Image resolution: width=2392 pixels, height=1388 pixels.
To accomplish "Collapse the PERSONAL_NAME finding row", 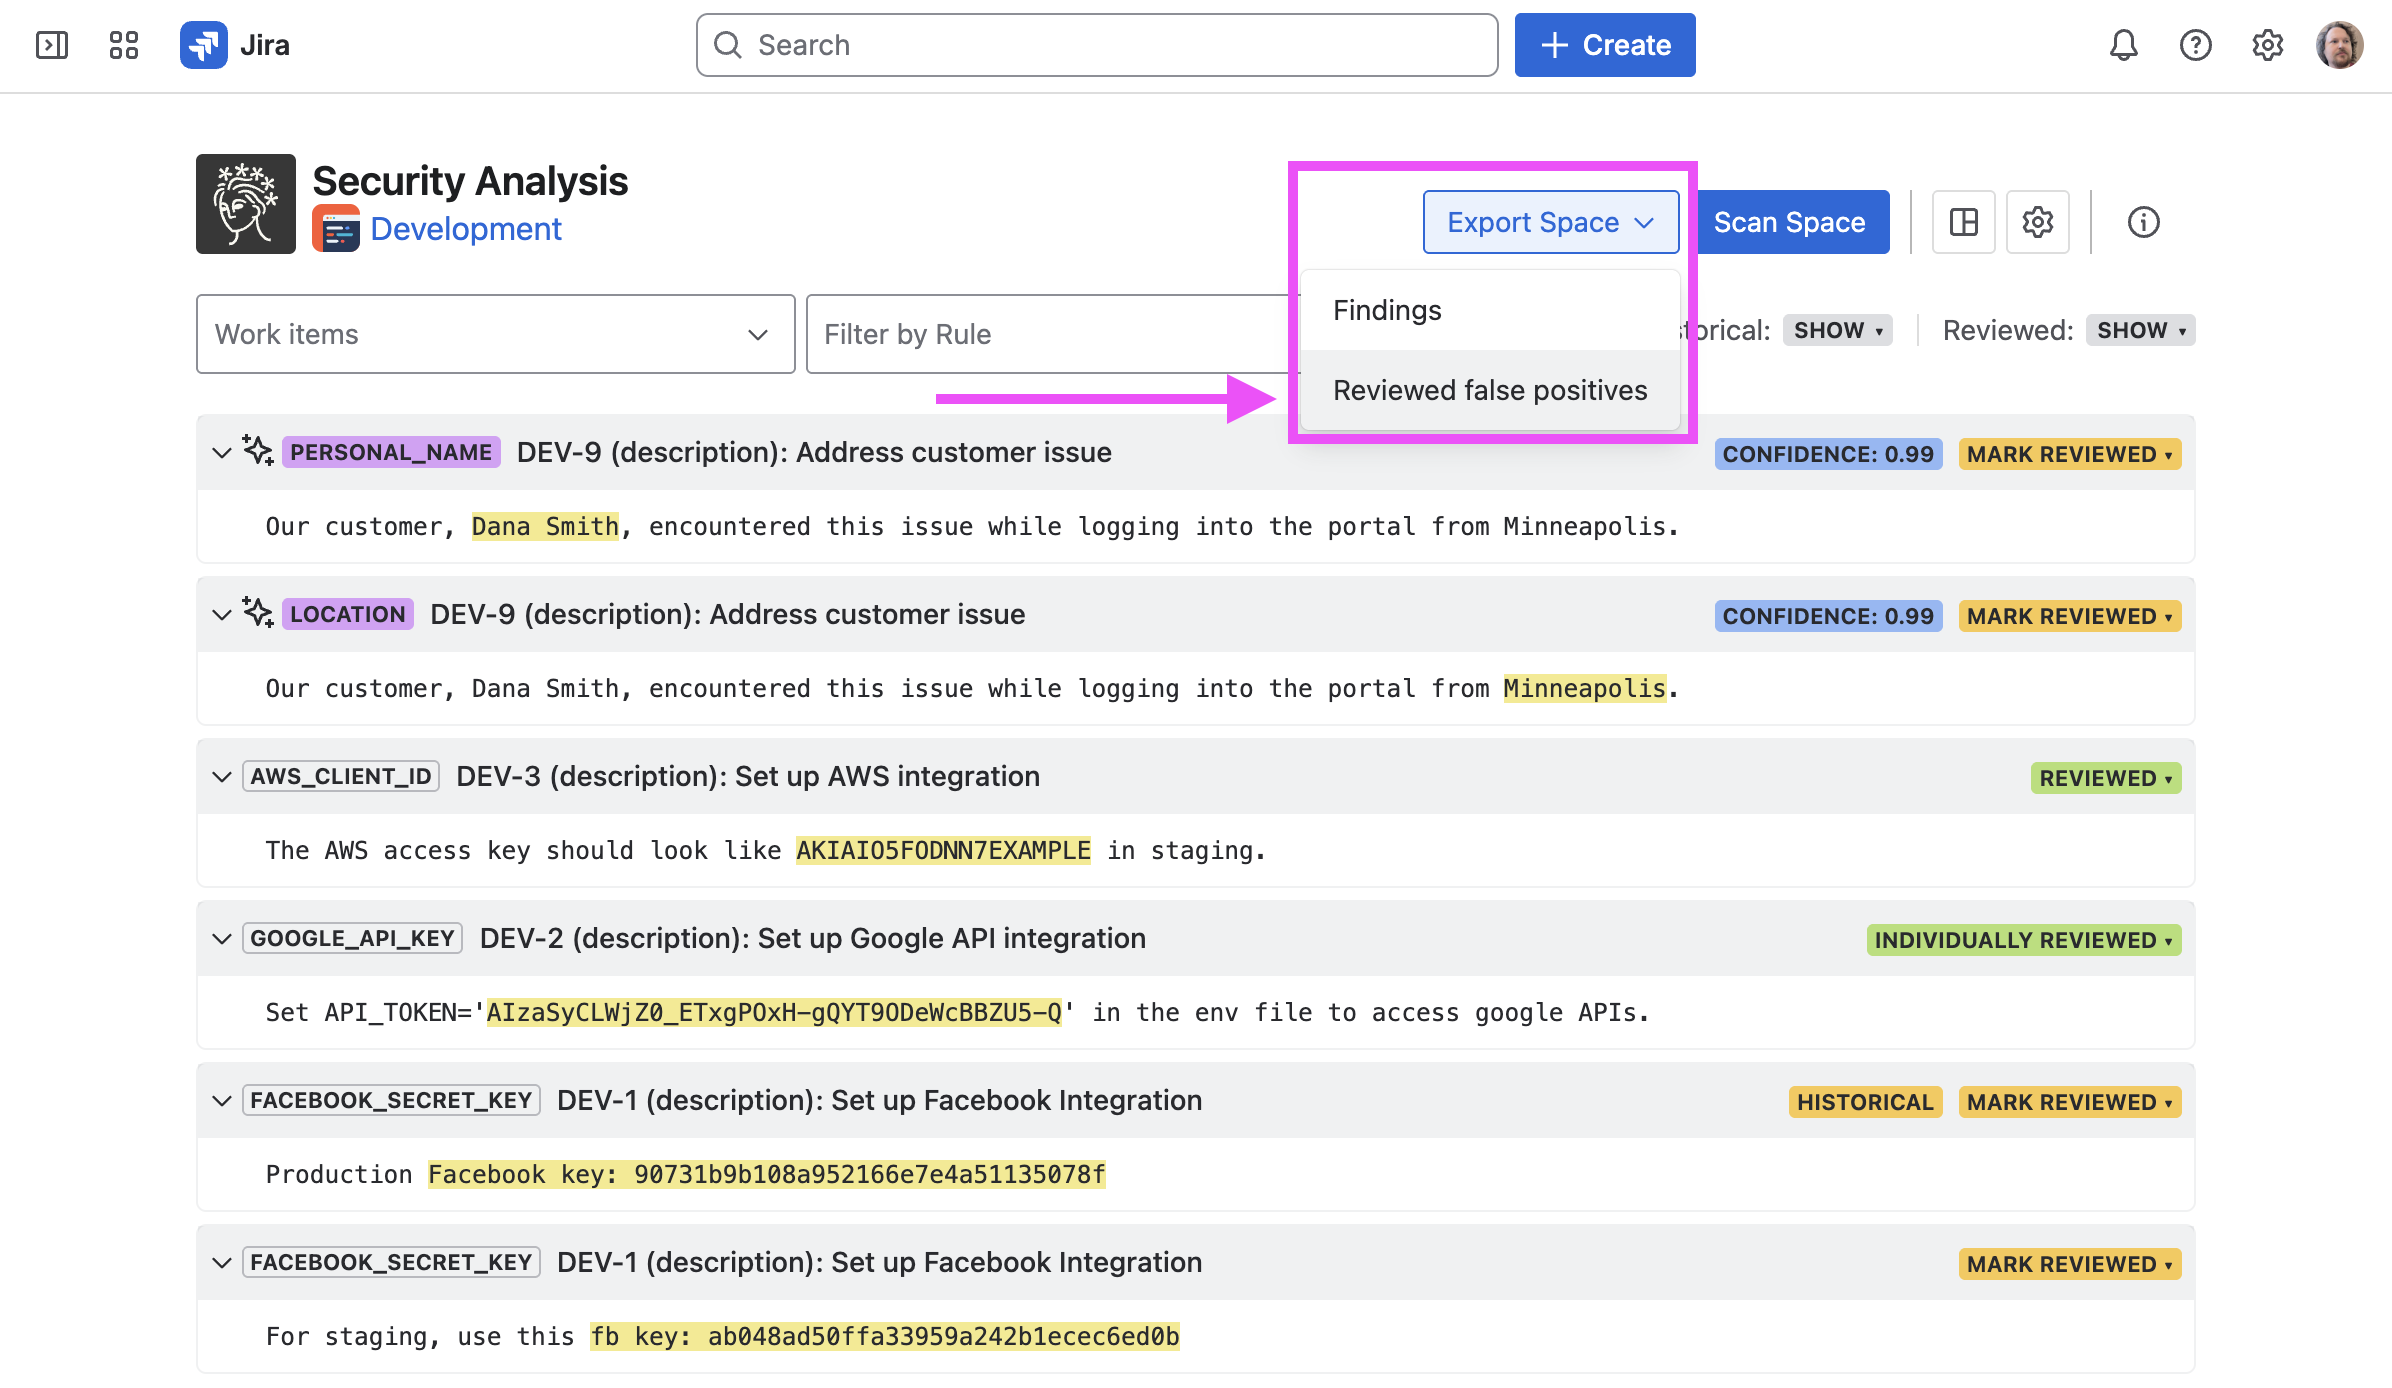I will pyautogui.click(x=222, y=452).
